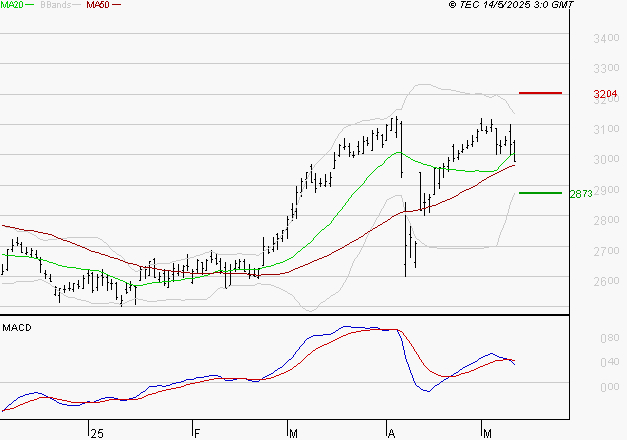Click the green support line marker
This screenshot has height=440, width=627.
pyautogui.click(x=540, y=193)
